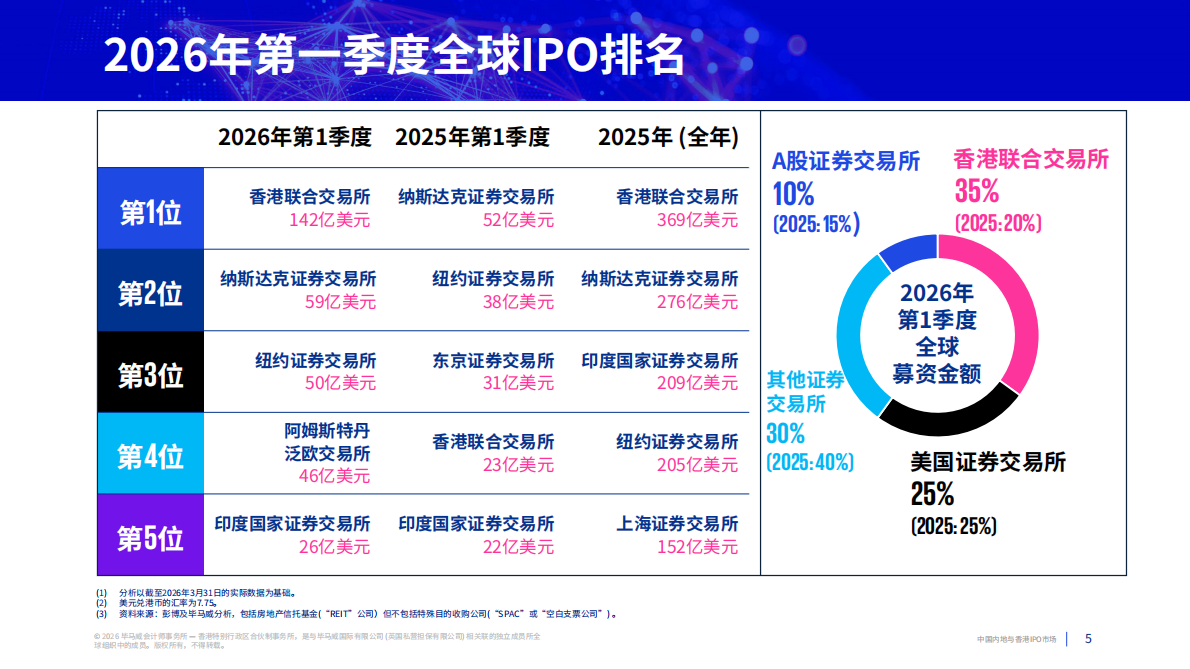This screenshot has height=669, width=1190.
Task: Click the 第1位 rank cell
Action: point(150,209)
